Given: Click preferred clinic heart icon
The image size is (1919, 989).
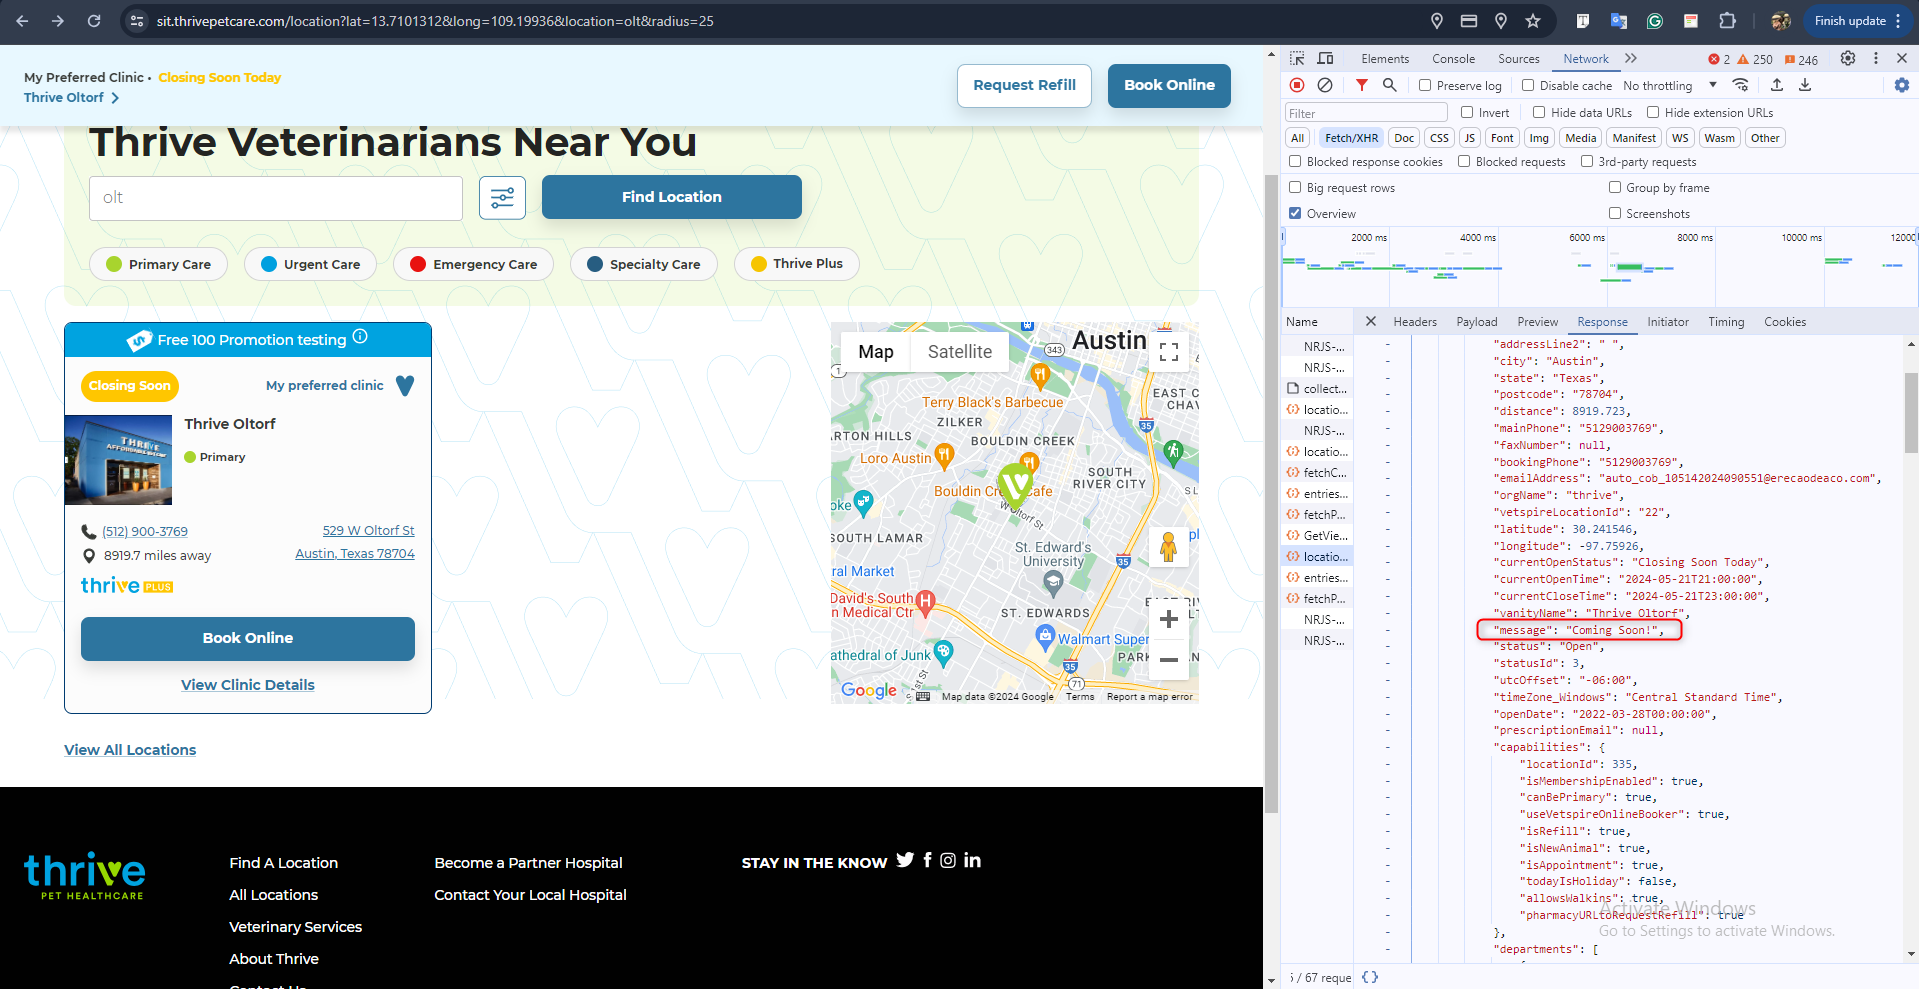Looking at the screenshot, I should click(405, 385).
